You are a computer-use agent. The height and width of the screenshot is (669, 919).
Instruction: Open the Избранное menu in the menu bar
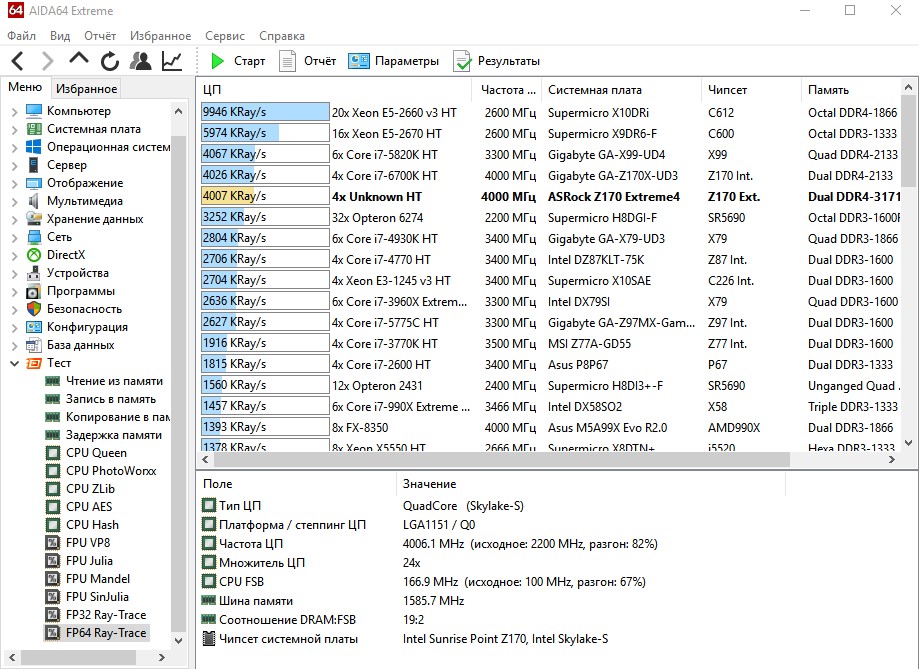[161, 36]
